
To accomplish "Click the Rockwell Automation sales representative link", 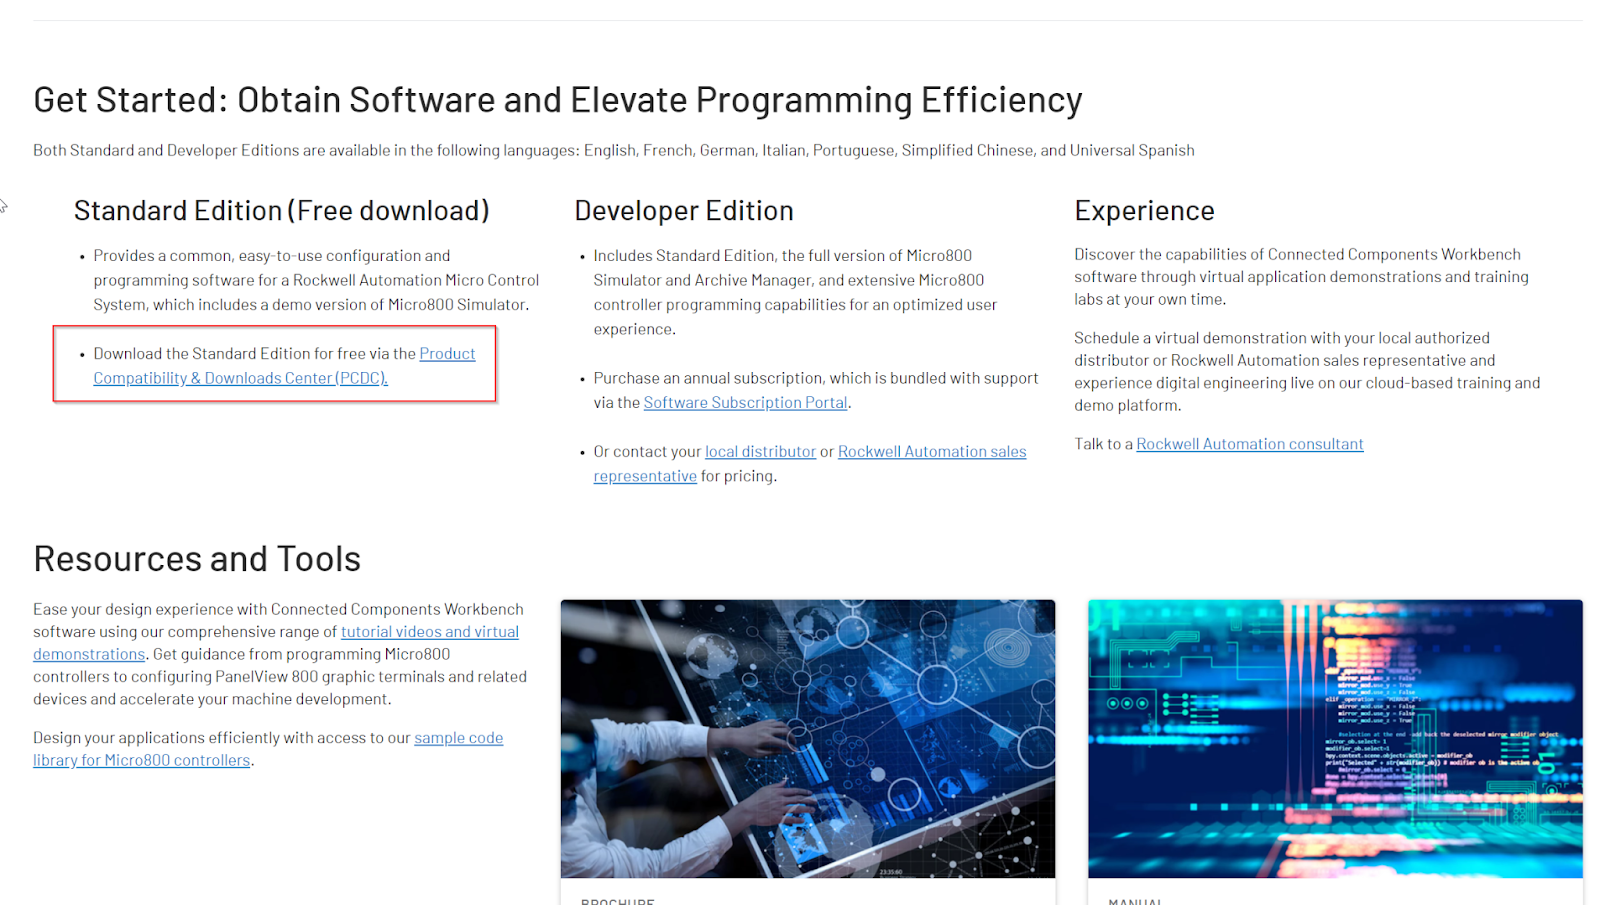I will pos(932,451).
